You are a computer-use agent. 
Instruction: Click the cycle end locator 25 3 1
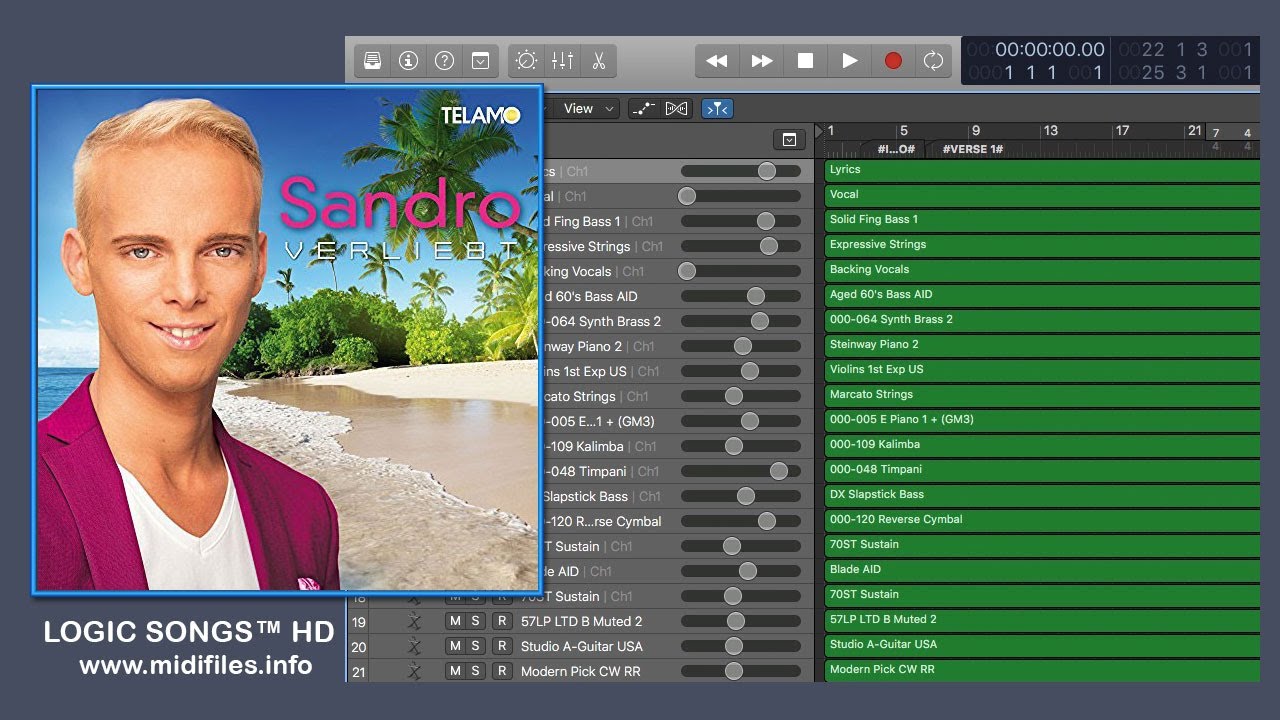click(x=1195, y=72)
